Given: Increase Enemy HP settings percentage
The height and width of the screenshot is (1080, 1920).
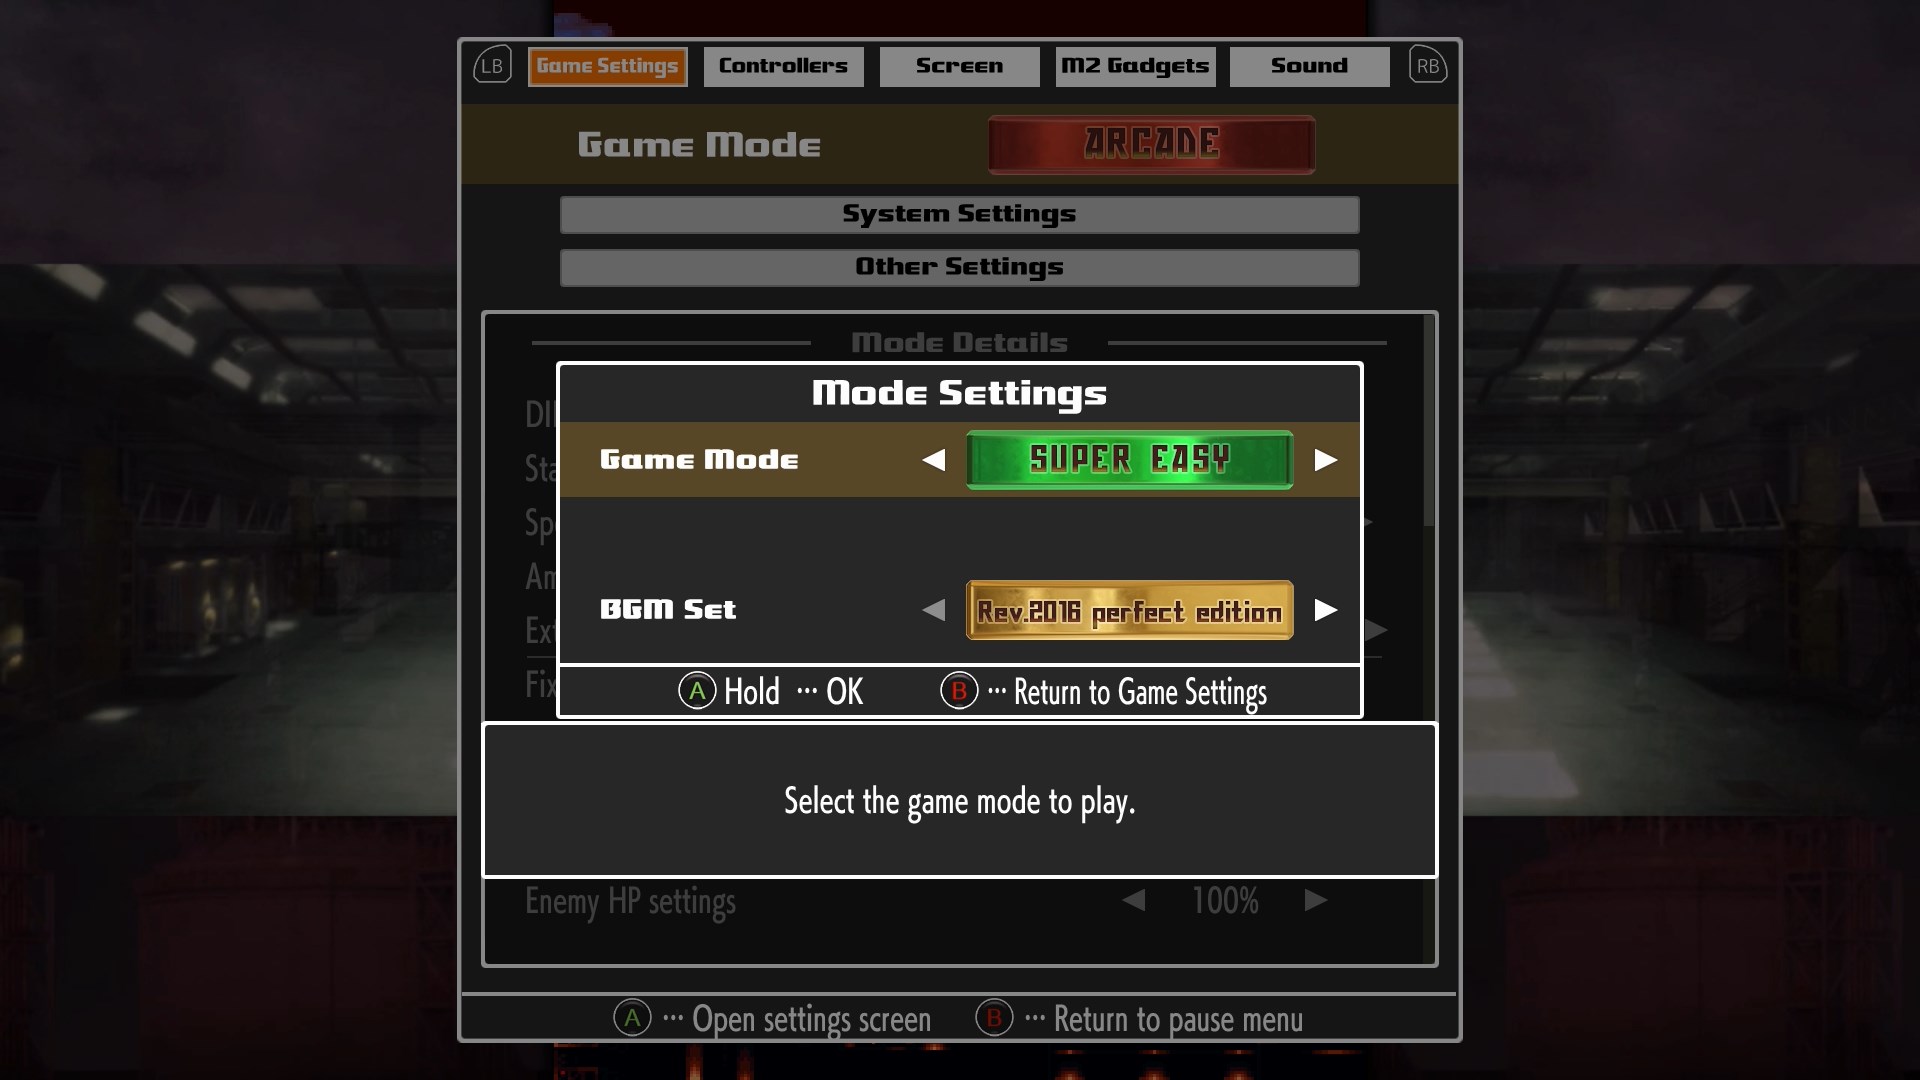Looking at the screenshot, I should (x=1316, y=900).
